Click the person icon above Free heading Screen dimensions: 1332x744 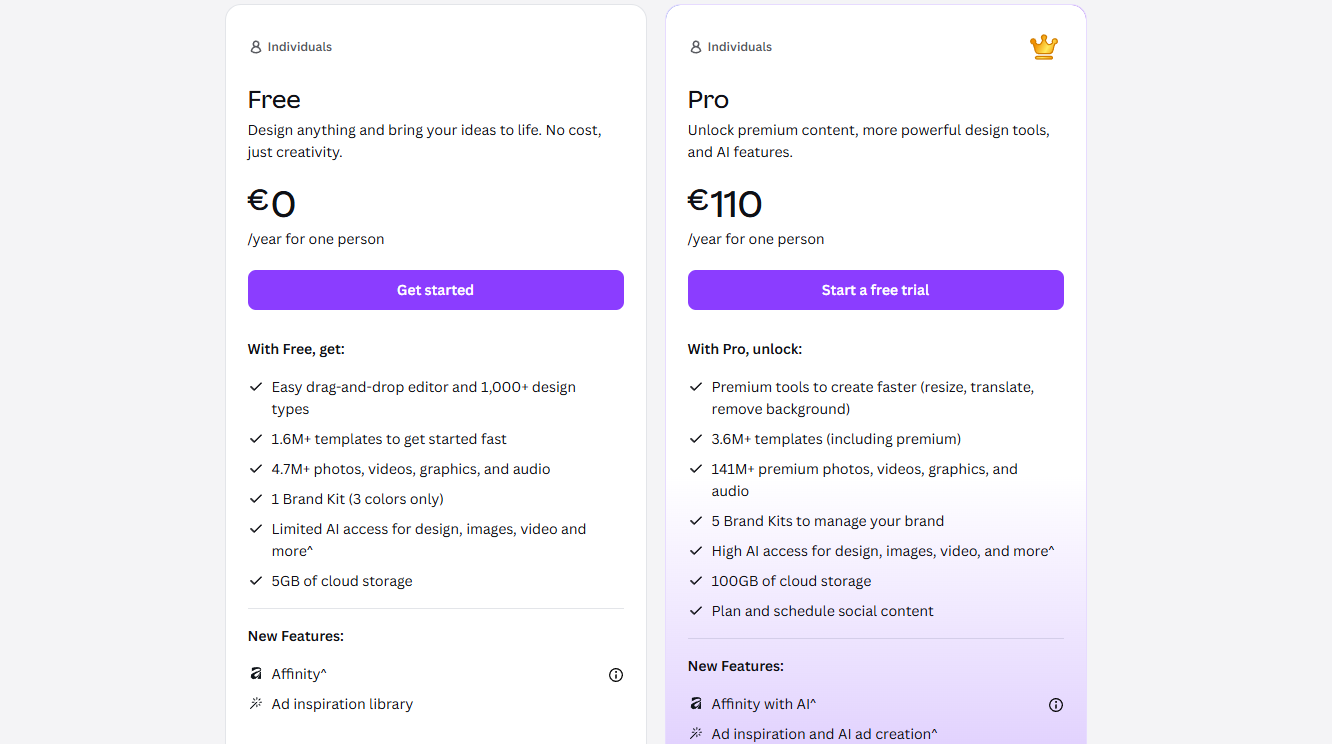click(x=255, y=47)
